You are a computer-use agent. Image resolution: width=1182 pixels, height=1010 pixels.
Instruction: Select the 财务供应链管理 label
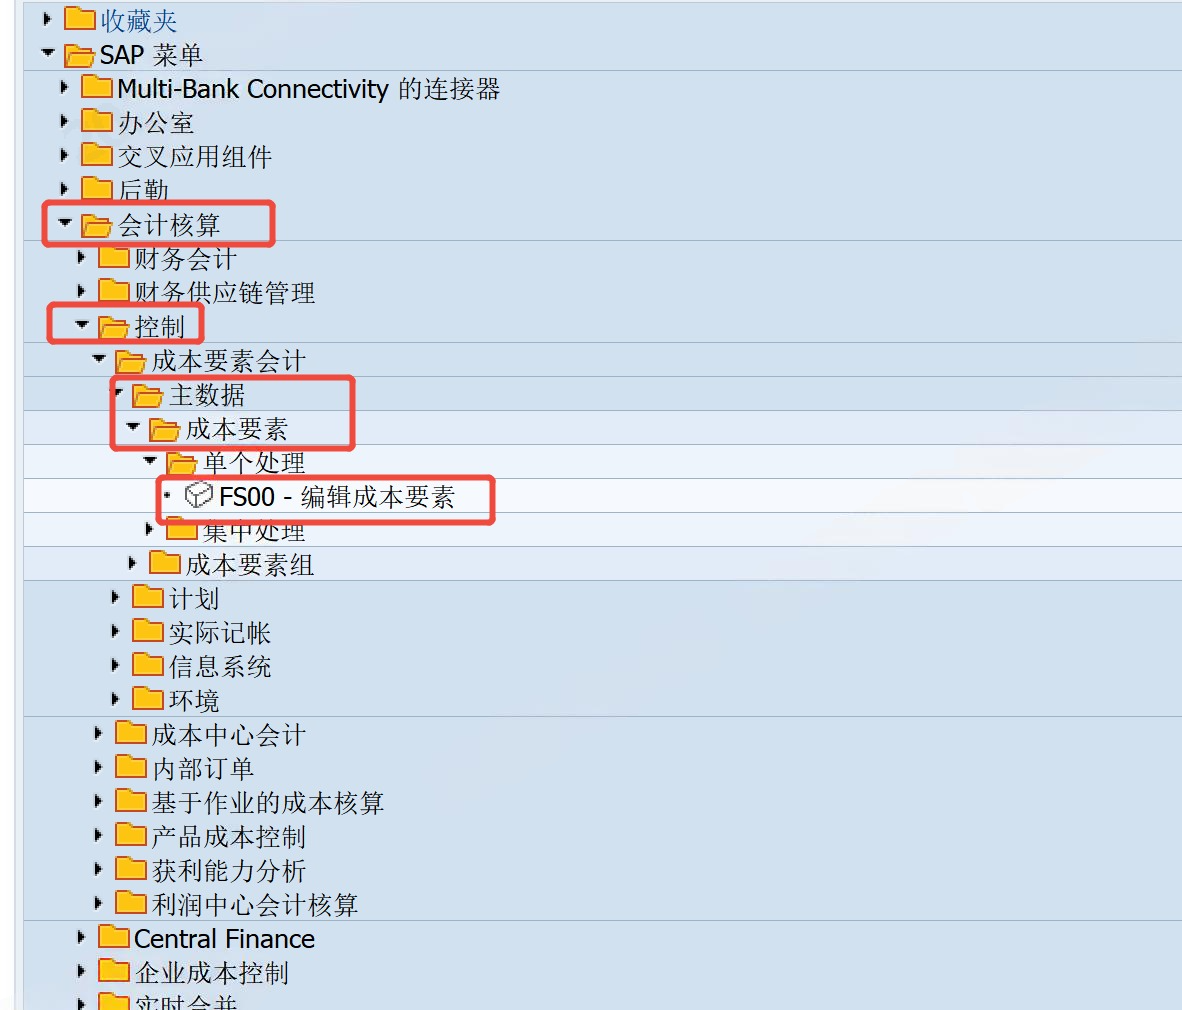pyautogui.click(x=225, y=292)
